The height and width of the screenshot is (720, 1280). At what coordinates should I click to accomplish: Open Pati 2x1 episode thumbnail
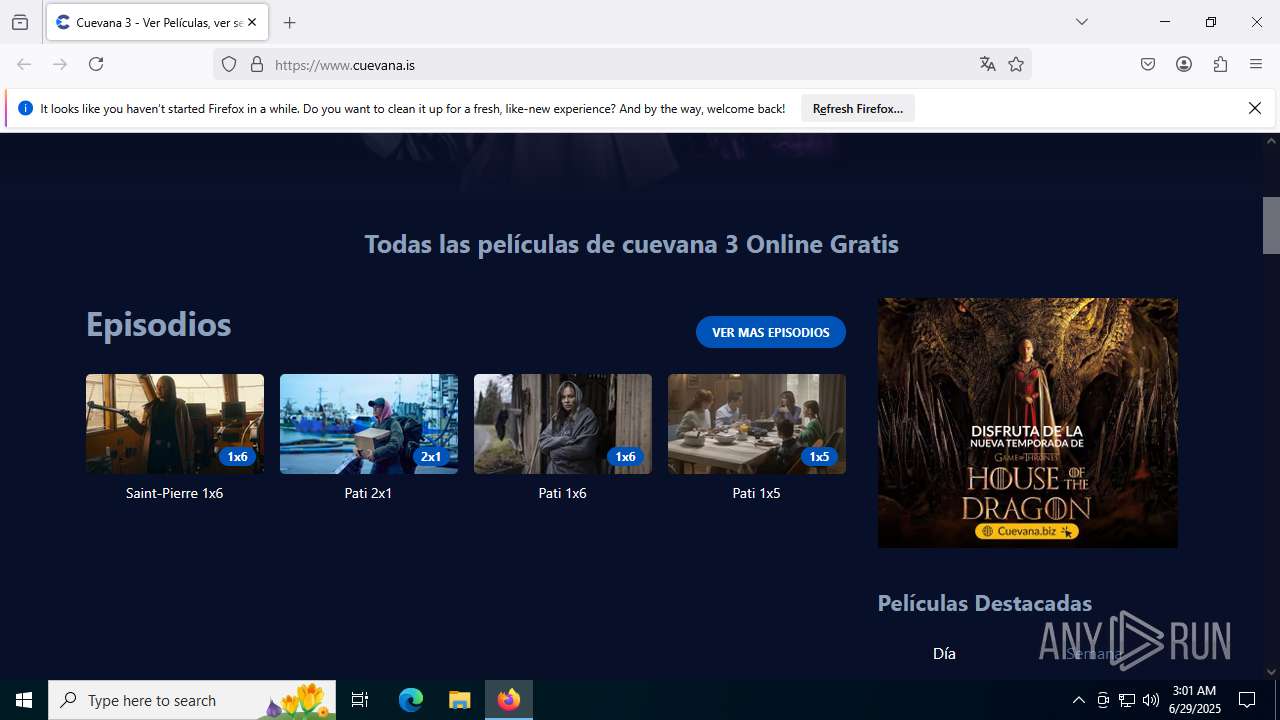369,424
